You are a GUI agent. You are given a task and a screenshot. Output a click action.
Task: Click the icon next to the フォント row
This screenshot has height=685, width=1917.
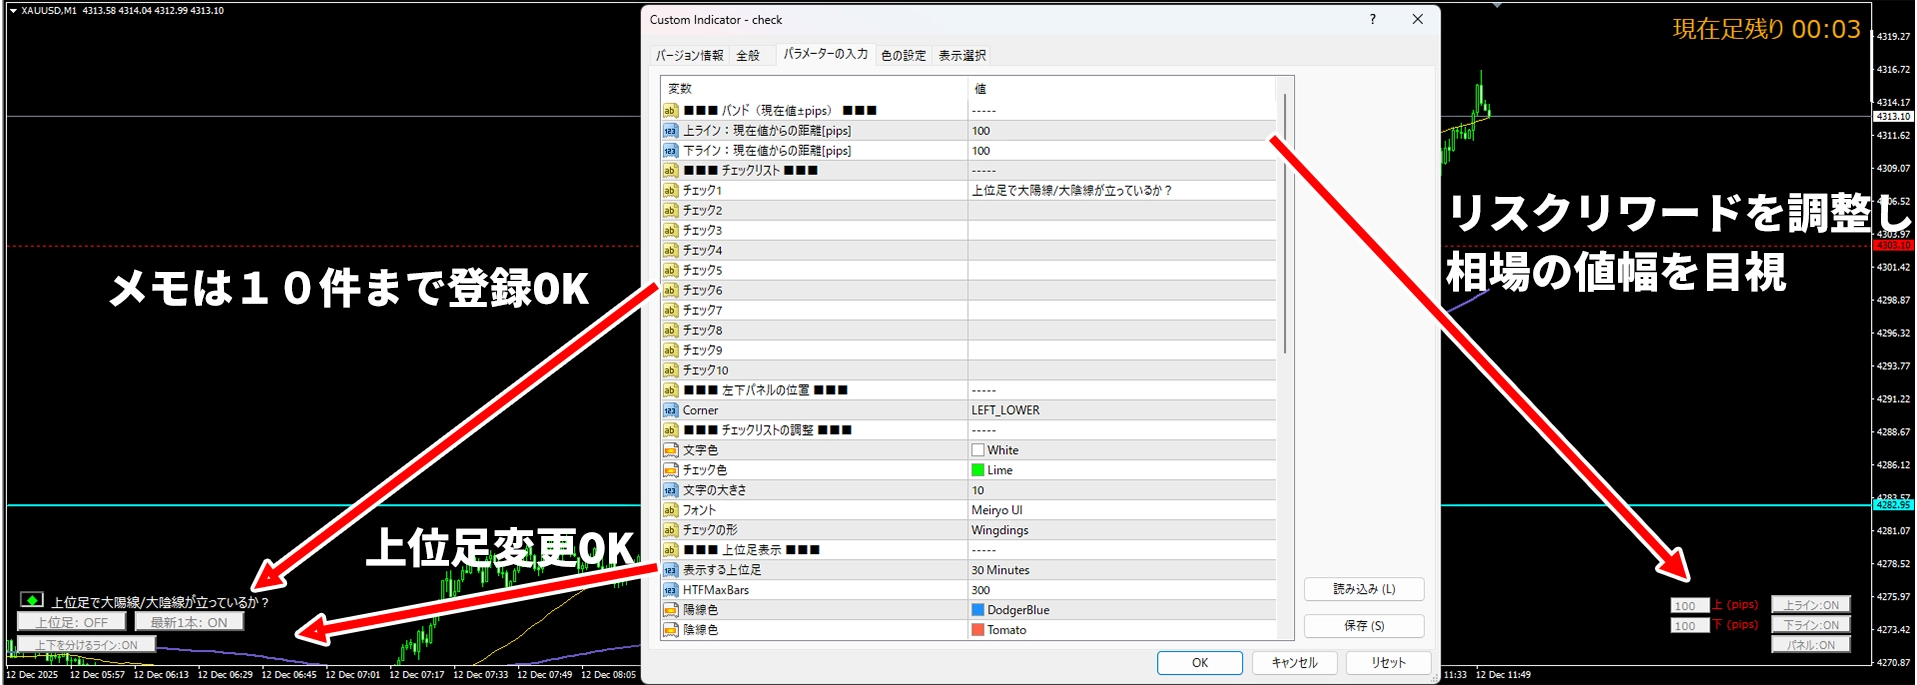pos(670,510)
